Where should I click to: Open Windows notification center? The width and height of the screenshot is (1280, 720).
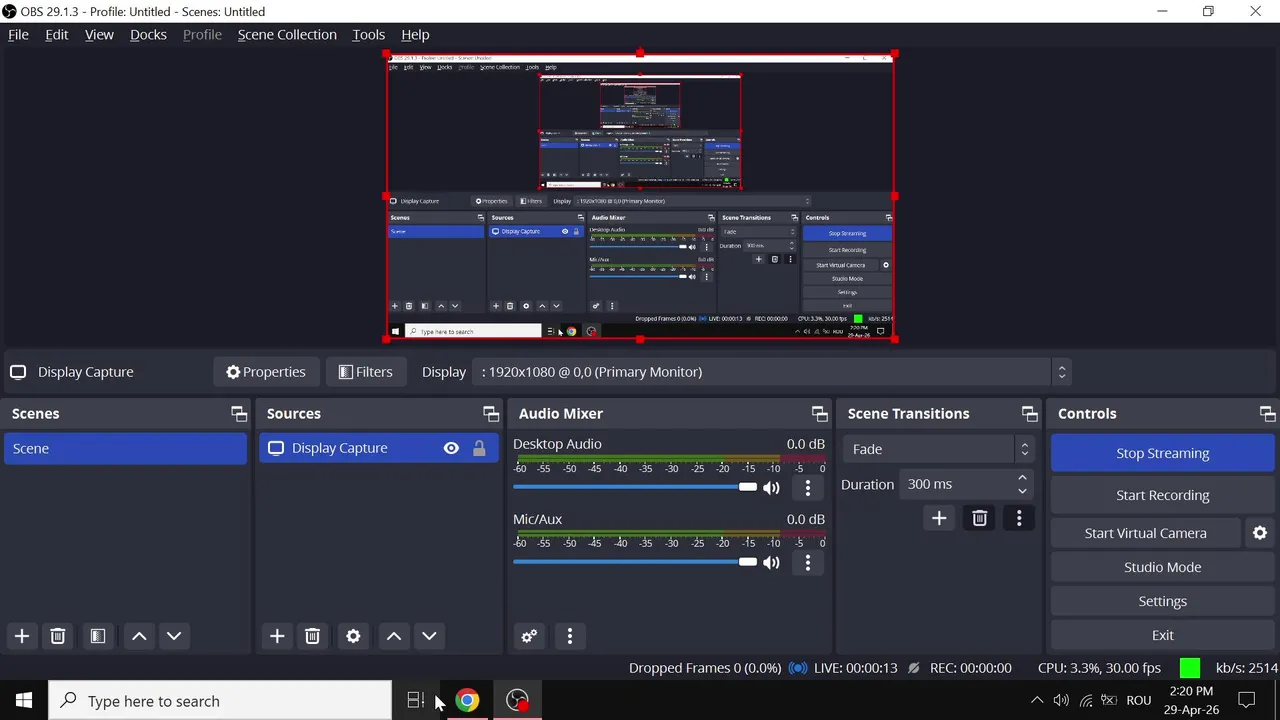(1247, 700)
